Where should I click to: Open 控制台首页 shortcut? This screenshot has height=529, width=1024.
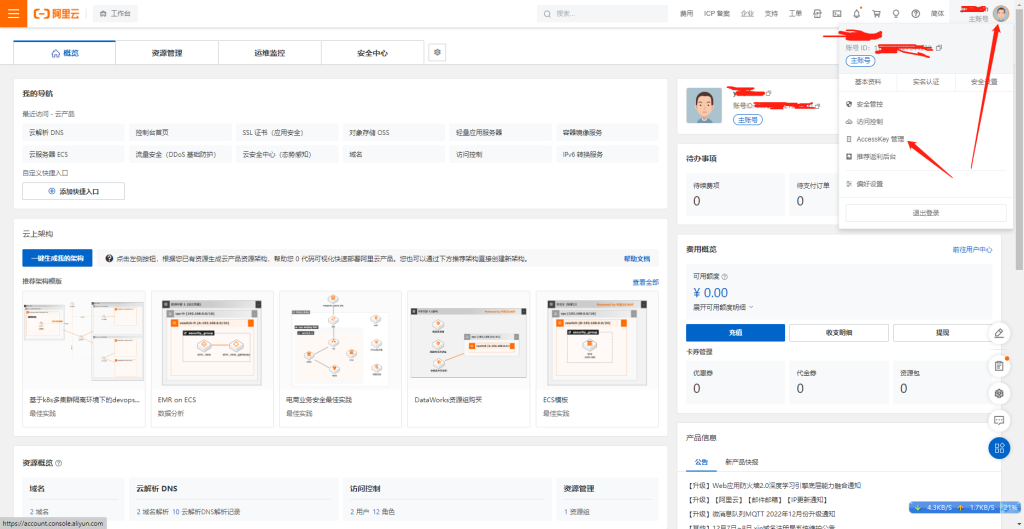click(180, 133)
